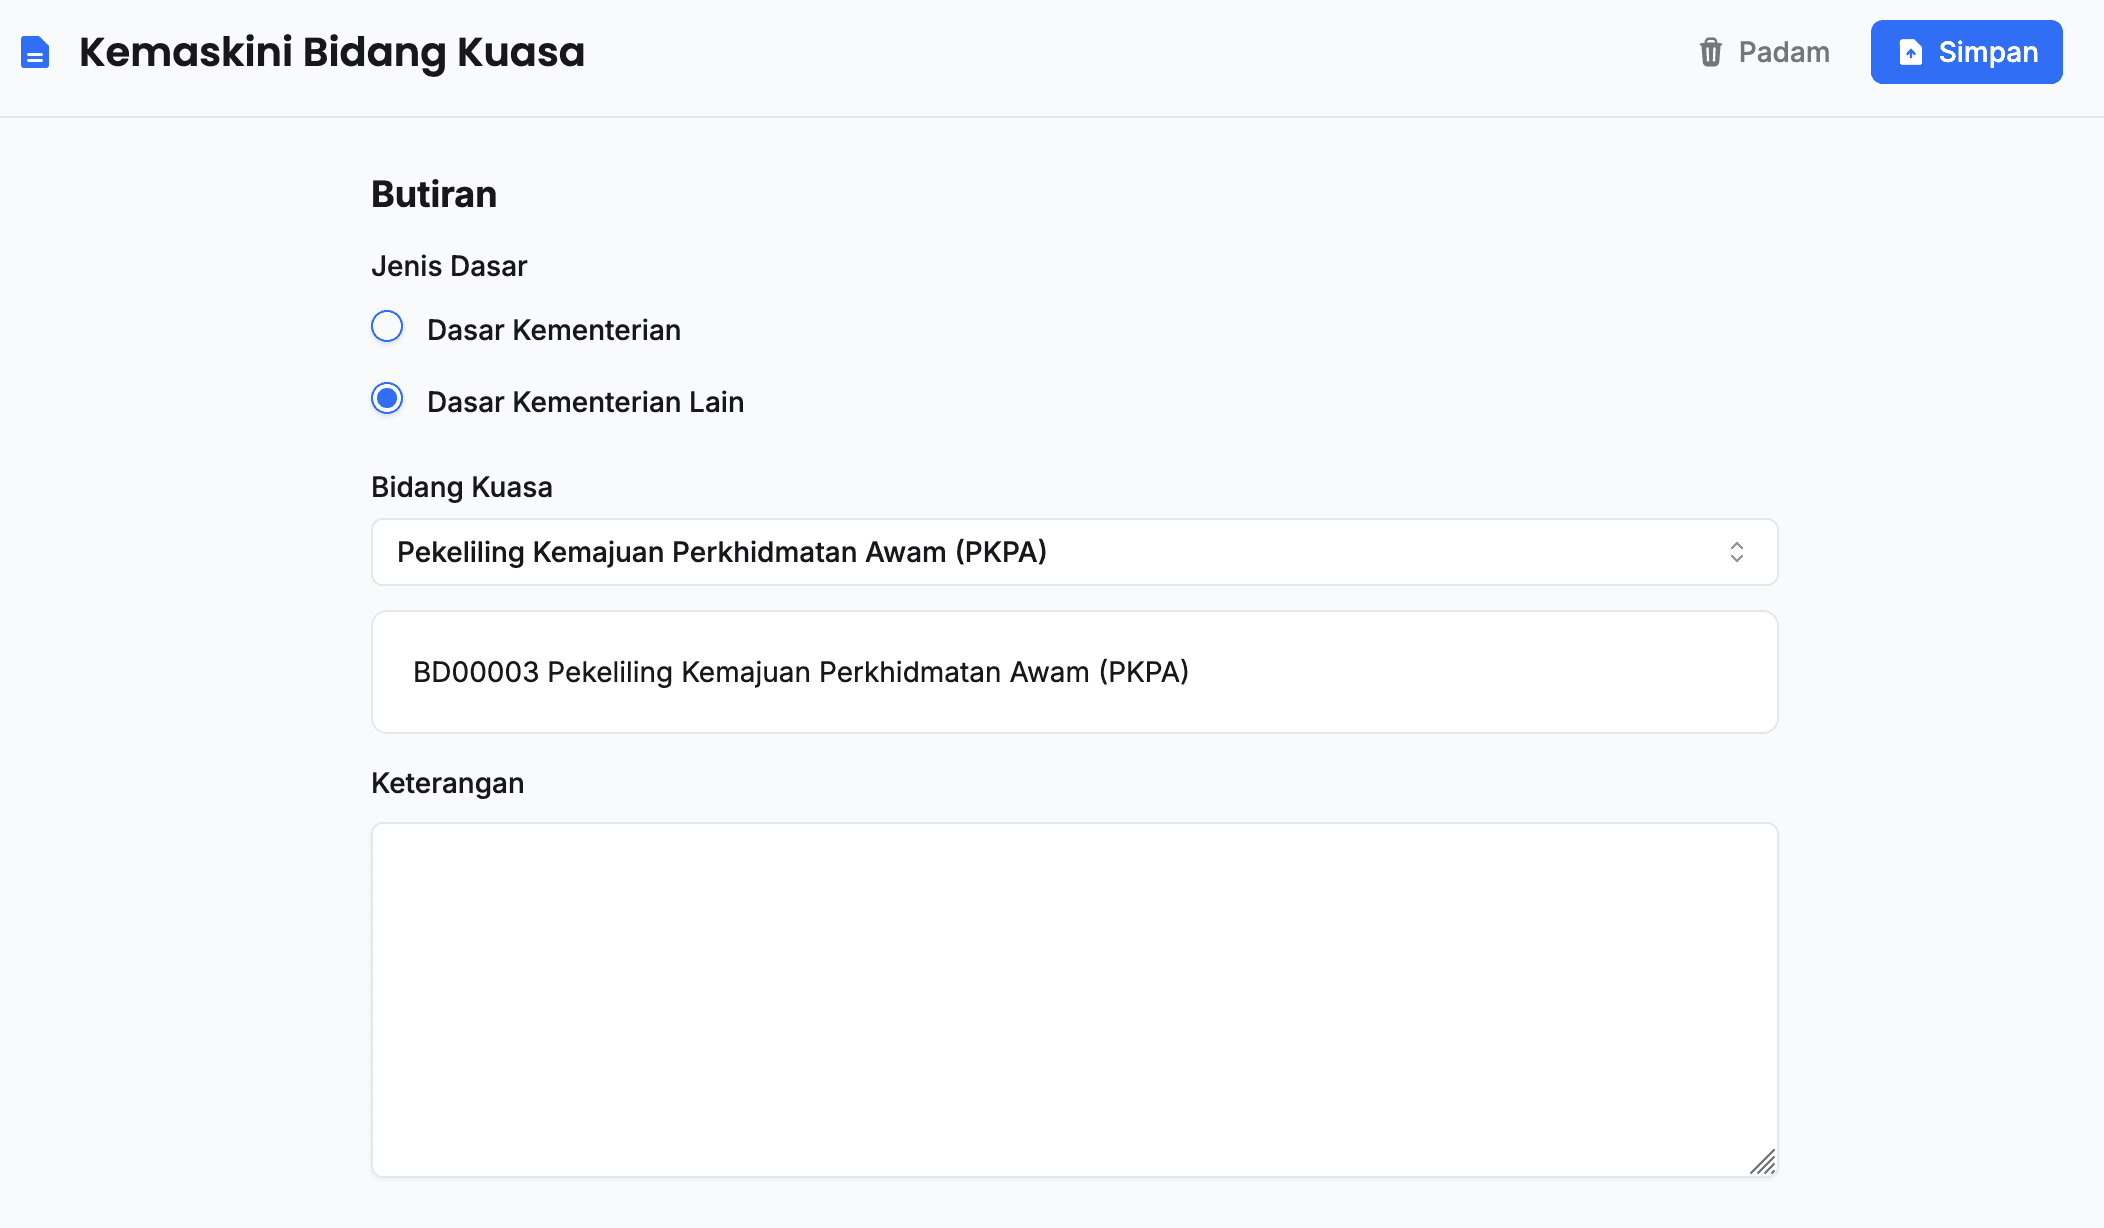The height and width of the screenshot is (1228, 2104).
Task: Click the Padam delete text
Action: 1784,52
